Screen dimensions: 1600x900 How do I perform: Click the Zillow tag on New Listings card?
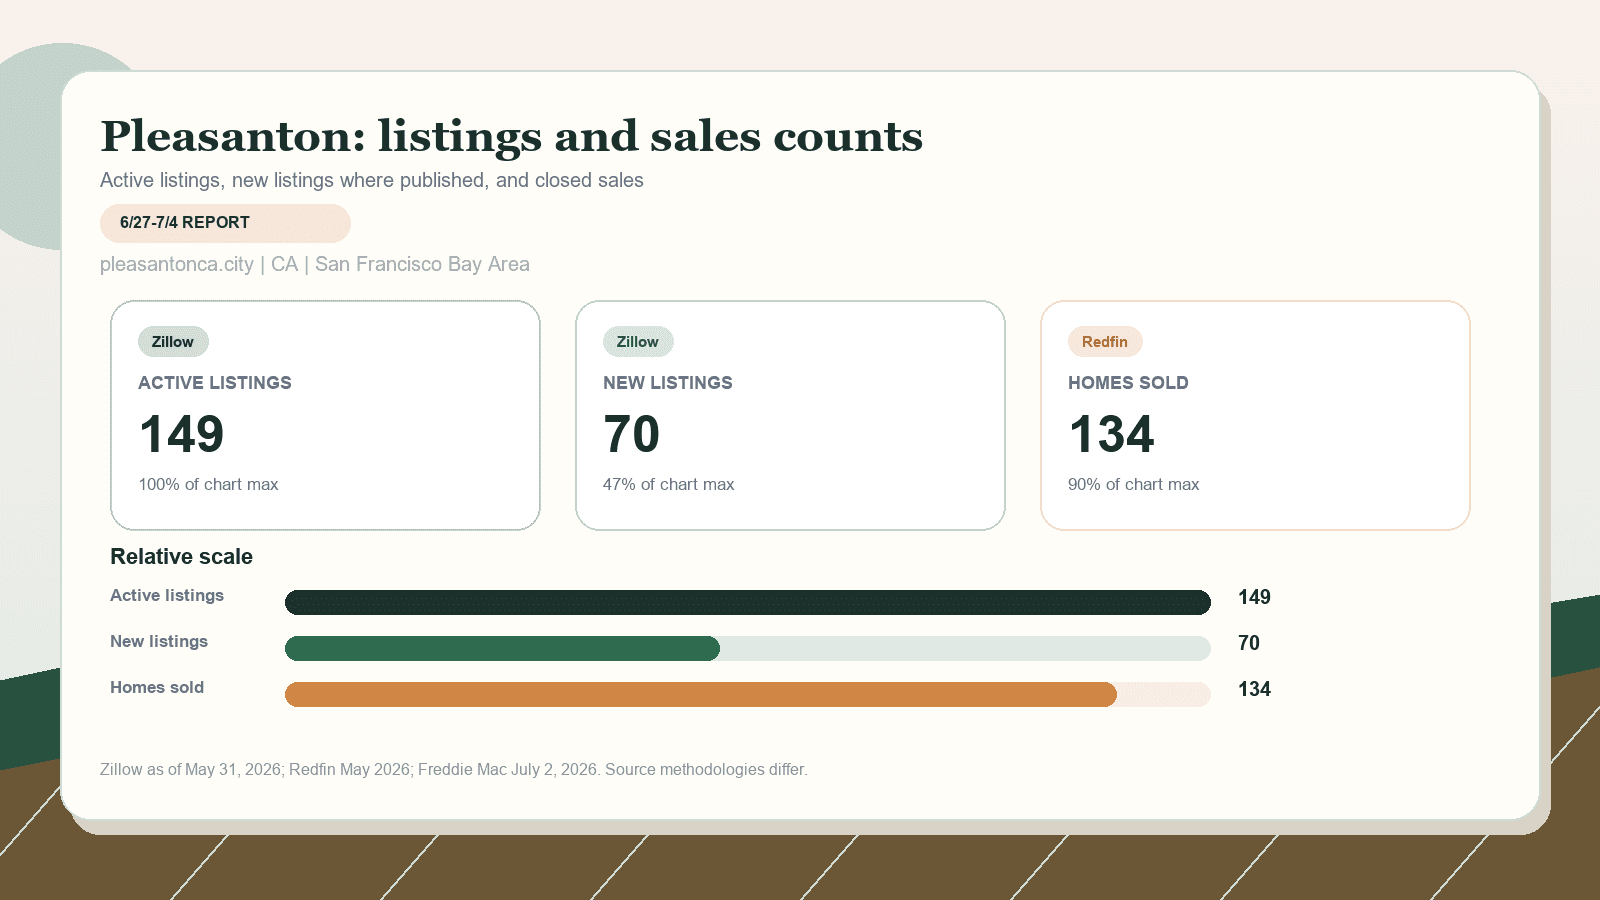[638, 342]
